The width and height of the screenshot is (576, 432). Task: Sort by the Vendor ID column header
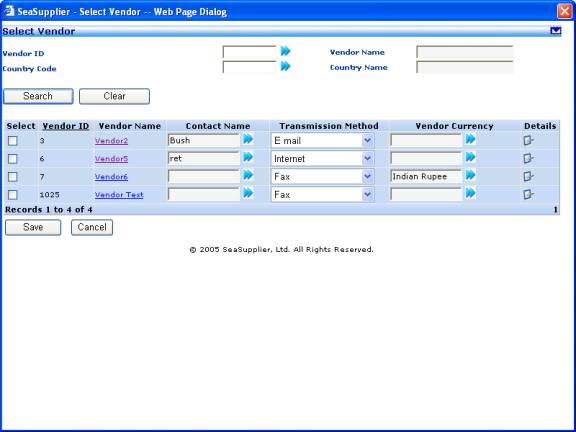pyautogui.click(x=66, y=126)
